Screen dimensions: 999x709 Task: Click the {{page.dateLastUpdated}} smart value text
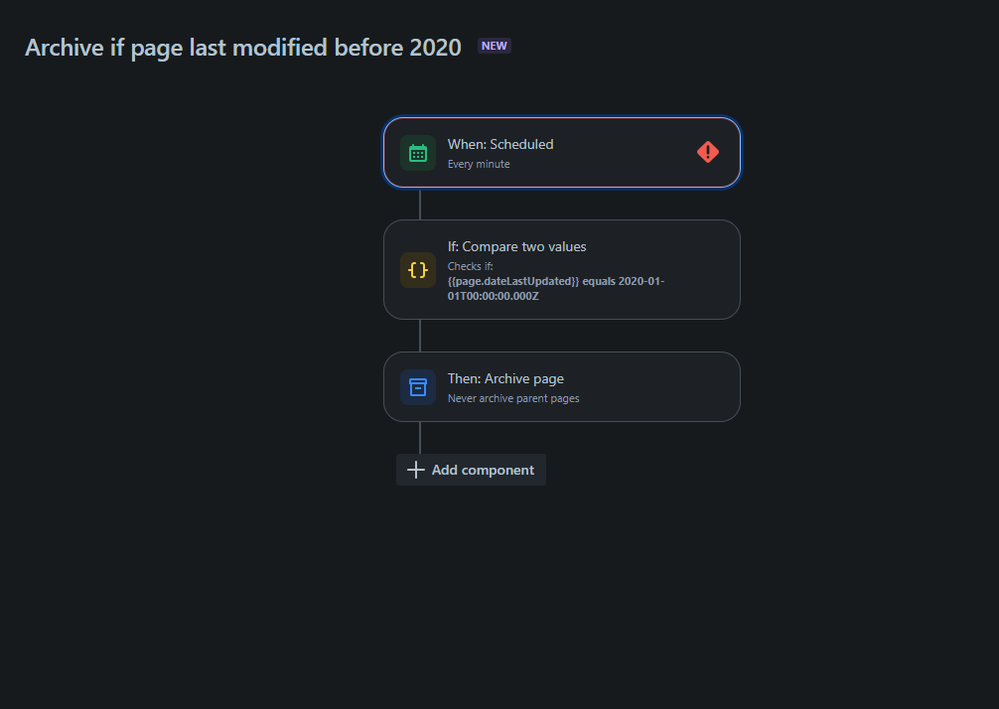click(x=514, y=282)
